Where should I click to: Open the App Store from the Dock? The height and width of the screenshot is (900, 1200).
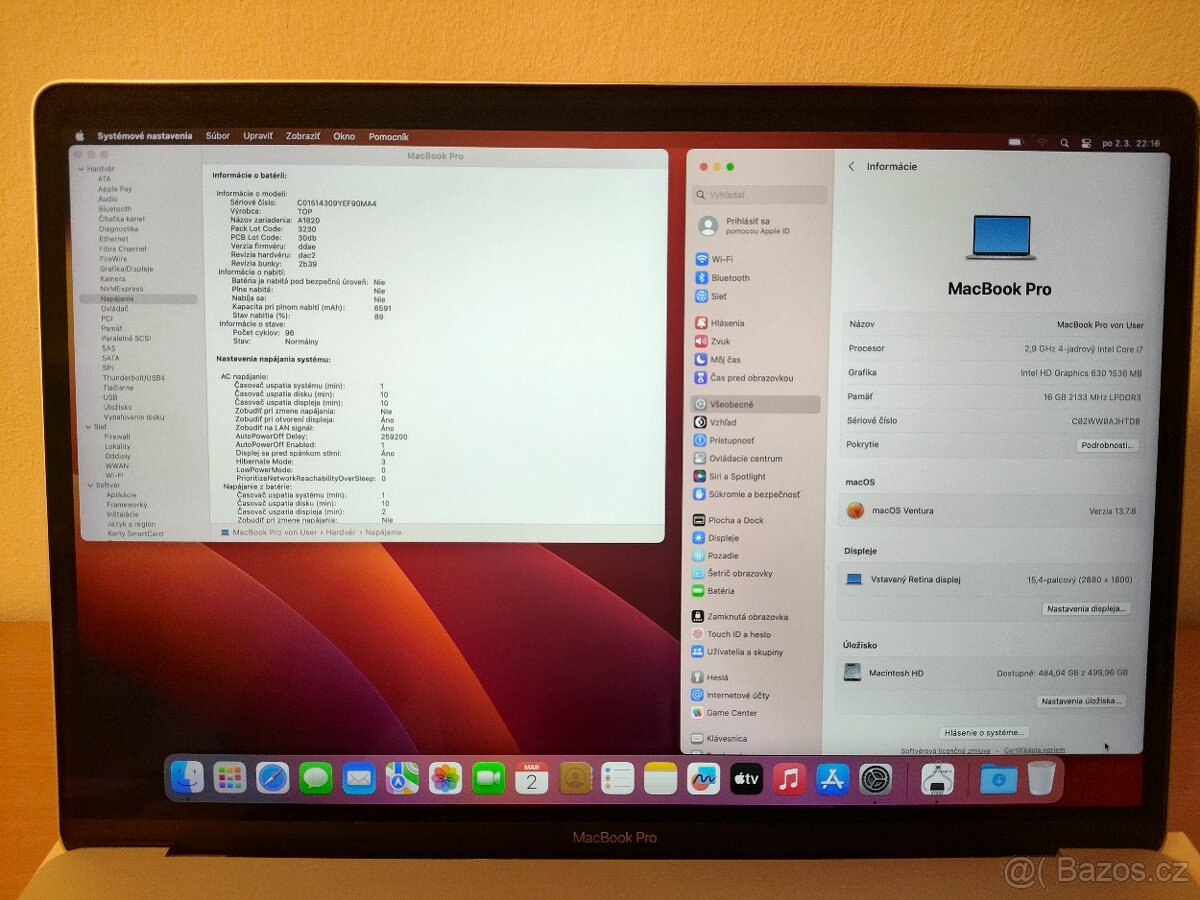point(830,778)
